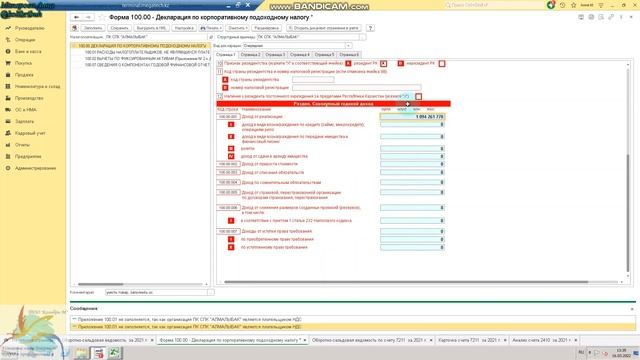Open the Операции sidebar section
640x360 pixels.
[25, 40]
